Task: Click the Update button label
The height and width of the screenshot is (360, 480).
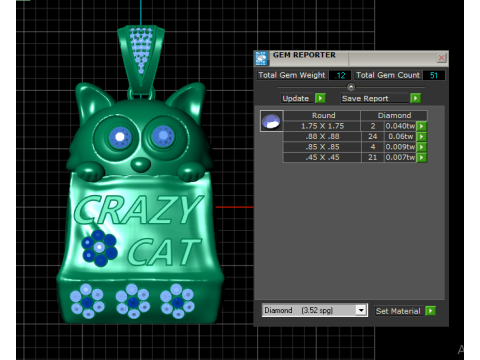Action: pyautogui.click(x=296, y=98)
